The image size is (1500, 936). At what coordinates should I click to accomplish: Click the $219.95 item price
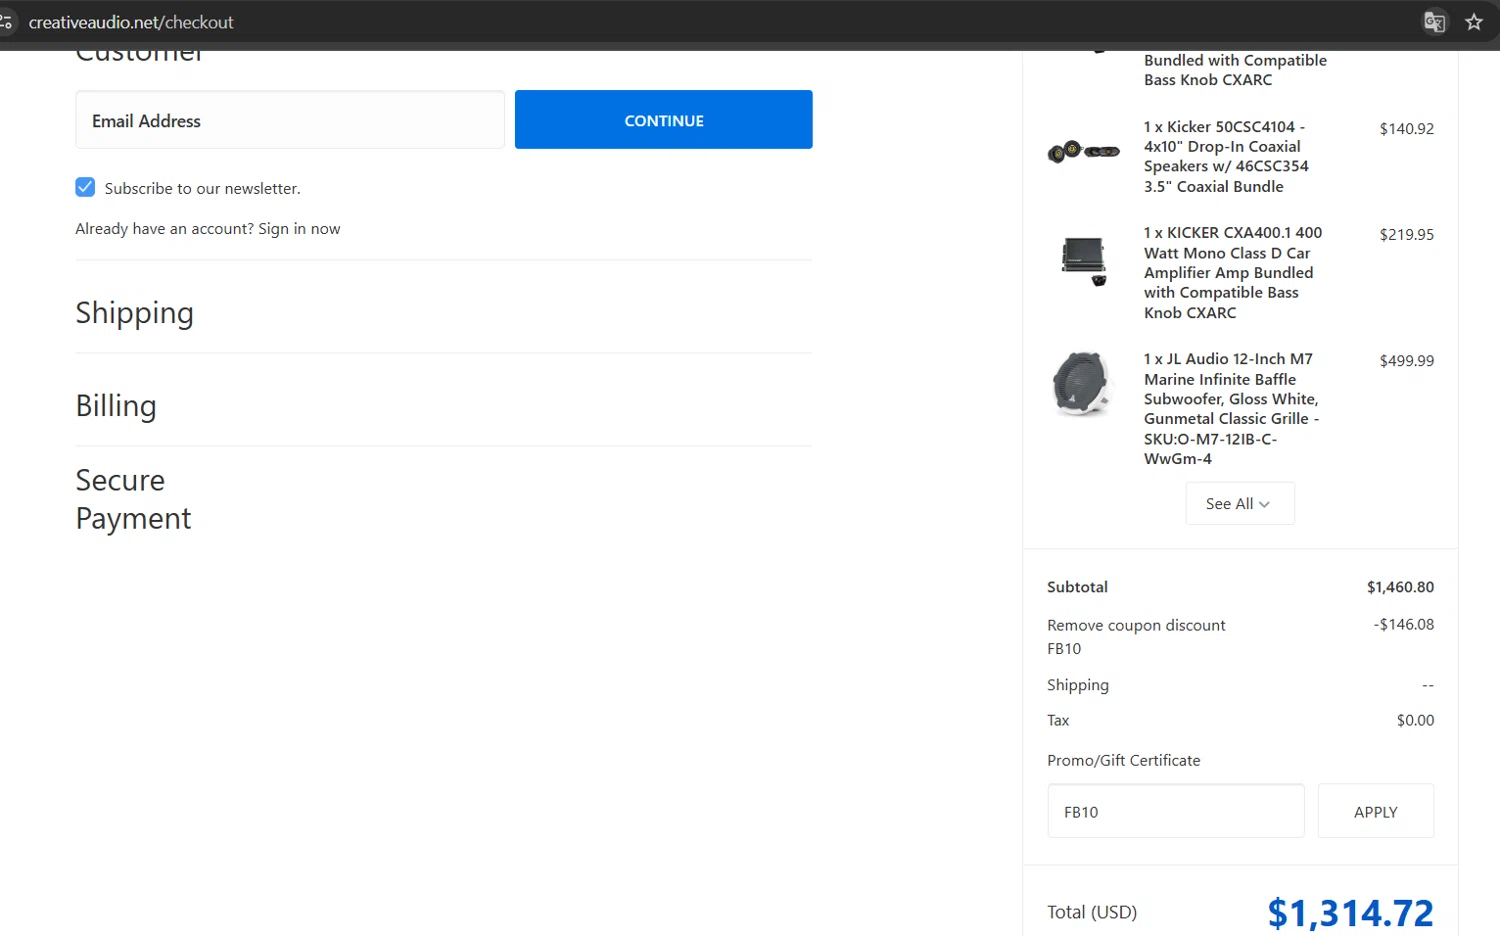click(1406, 235)
